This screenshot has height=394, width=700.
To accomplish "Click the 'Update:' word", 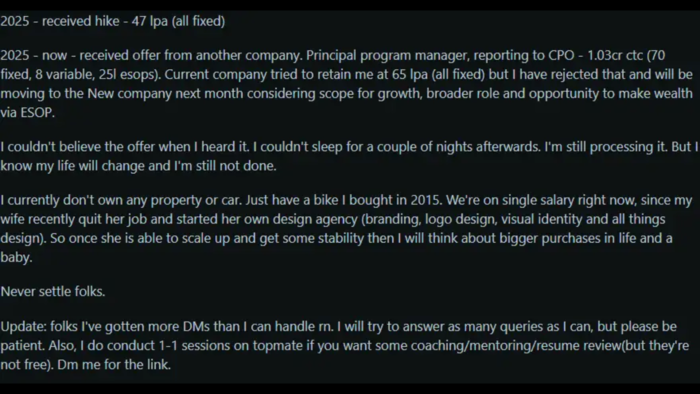I will [23, 326].
